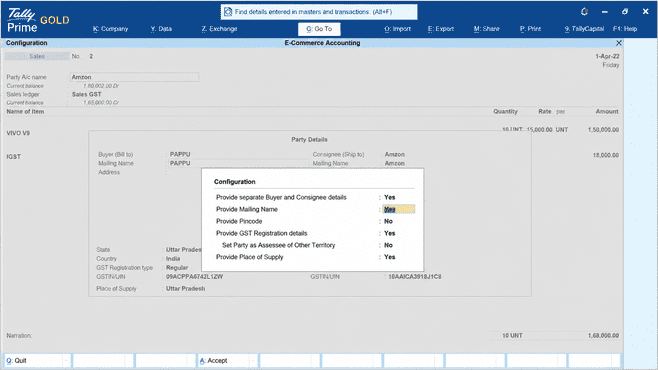Open the P: Print menu

530,29
